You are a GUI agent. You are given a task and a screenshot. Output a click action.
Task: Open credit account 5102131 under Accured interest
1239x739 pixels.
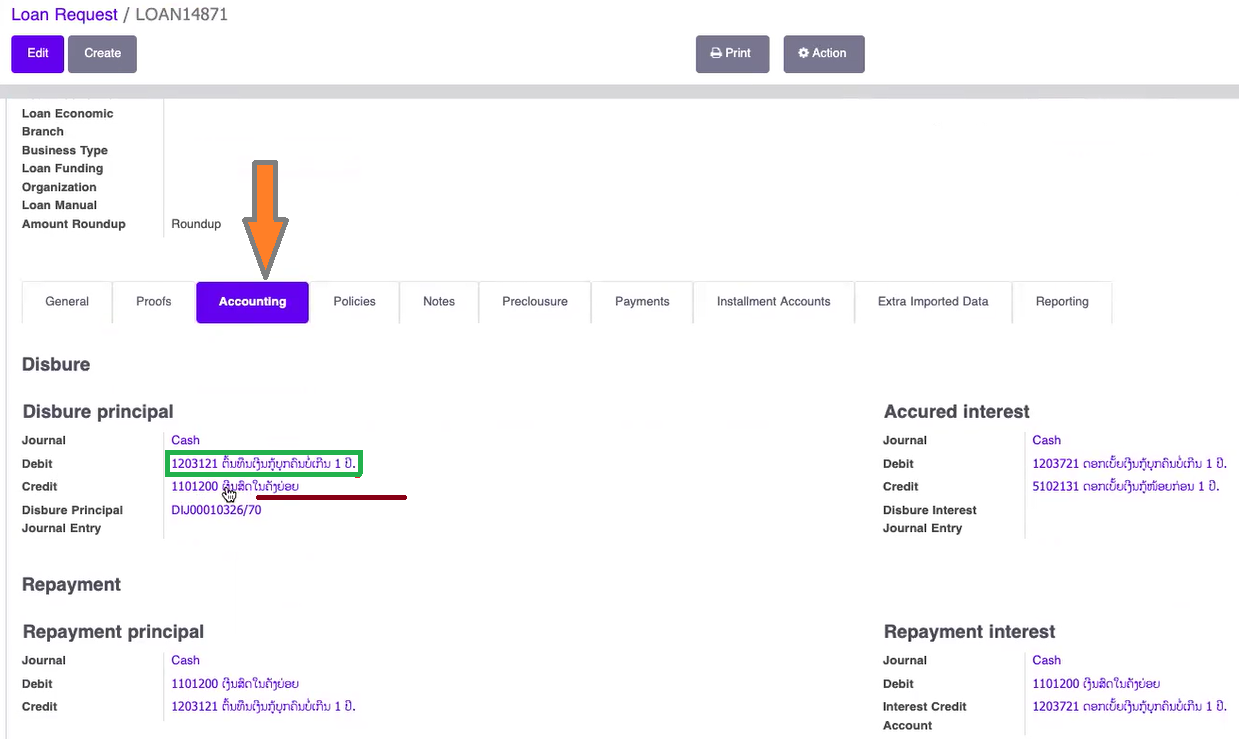click(1125, 487)
